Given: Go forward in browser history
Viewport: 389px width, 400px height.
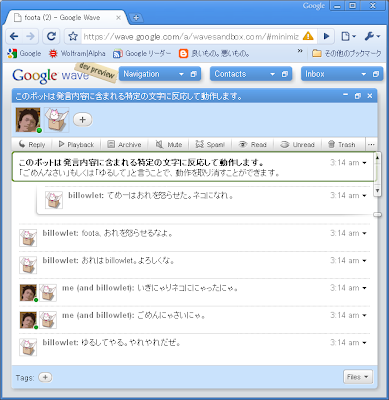Looking at the screenshot, I should [30, 36].
